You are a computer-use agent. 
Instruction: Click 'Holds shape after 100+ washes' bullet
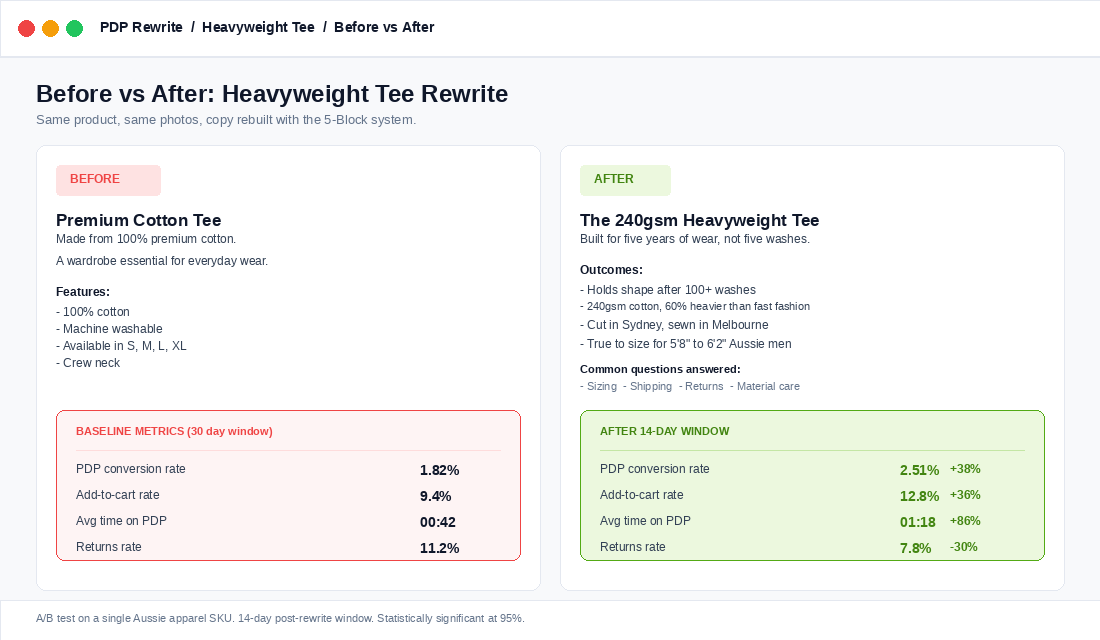tap(668, 290)
